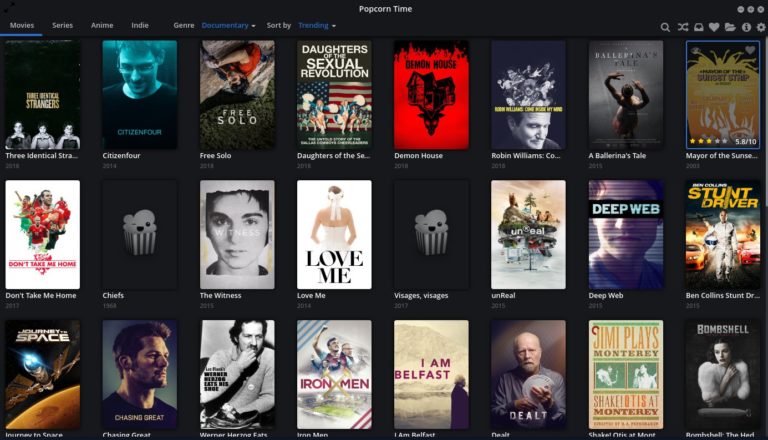The width and height of the screenshot is (768, 440).
Task: Open the Demon House movie poster
Action: coord(431,95)
